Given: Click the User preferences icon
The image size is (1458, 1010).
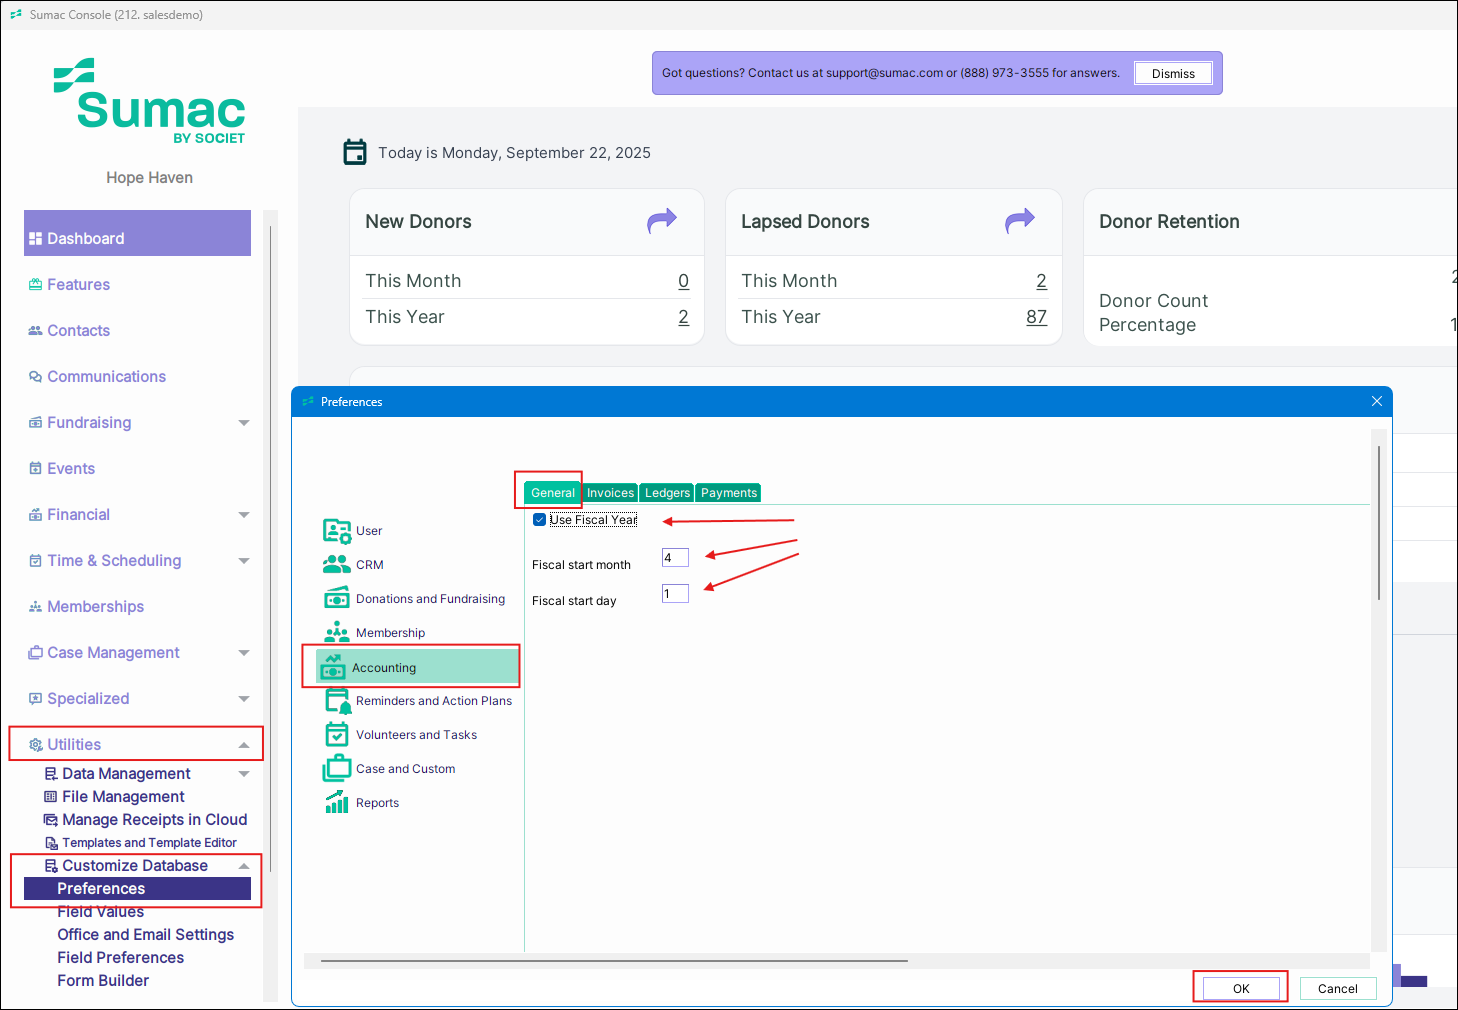Looking at the screenshot, I should pos(337,531).
